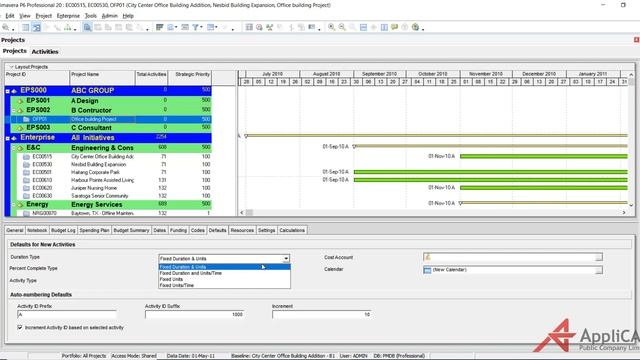This screenshot has height=360, width=640.
Task: Click the Calendar browse button
Action: tap(598, 270)
